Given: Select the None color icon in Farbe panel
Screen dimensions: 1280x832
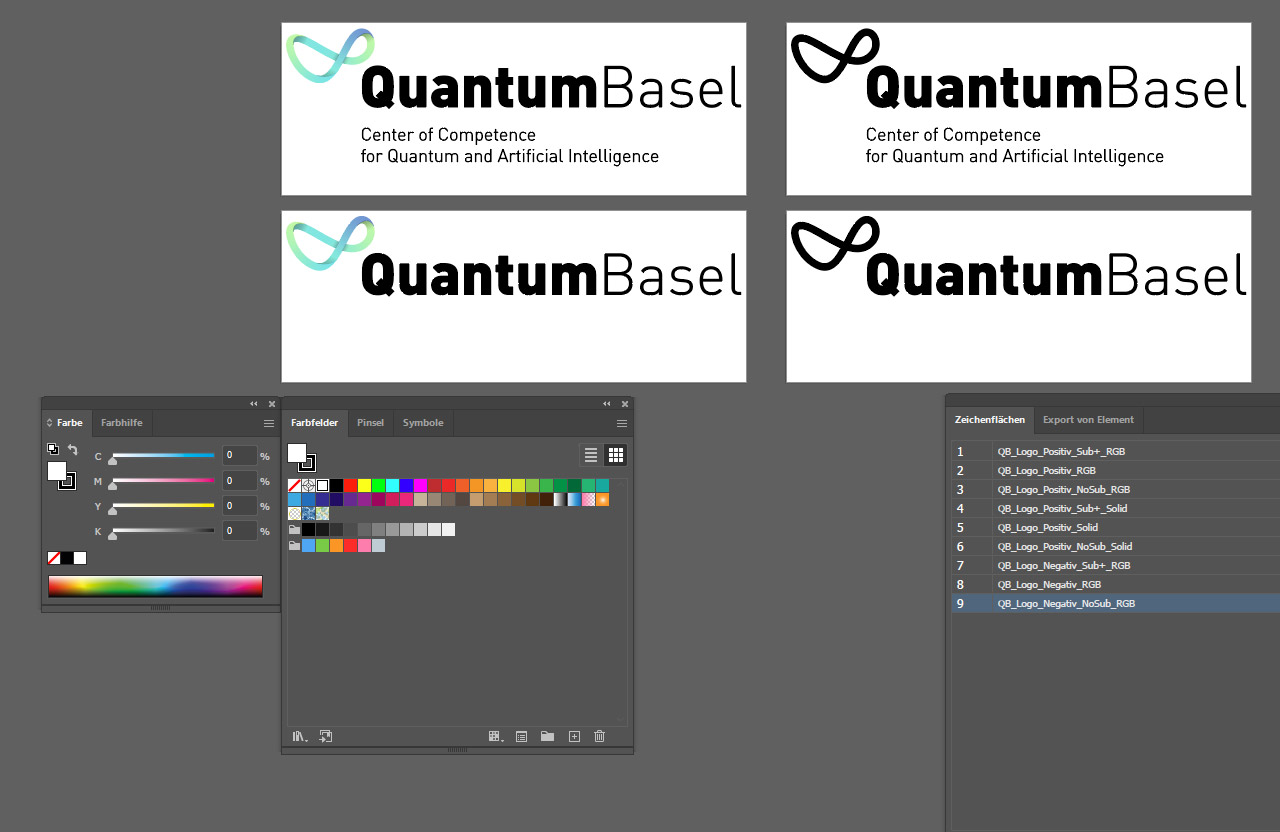Looking at the screenshot, I should [53, 557].
